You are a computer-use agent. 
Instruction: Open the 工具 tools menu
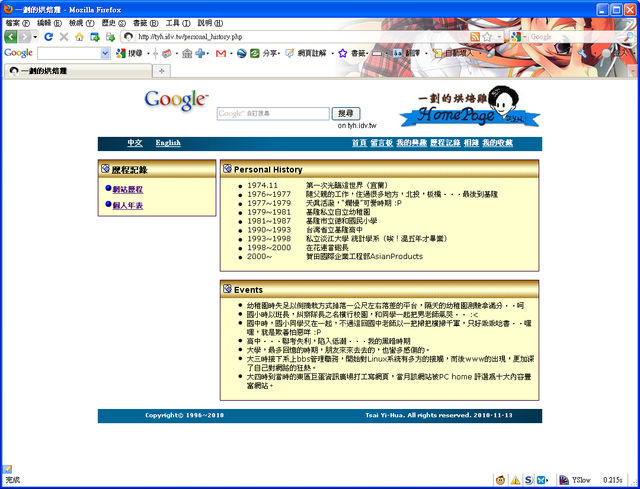(173, 22)
